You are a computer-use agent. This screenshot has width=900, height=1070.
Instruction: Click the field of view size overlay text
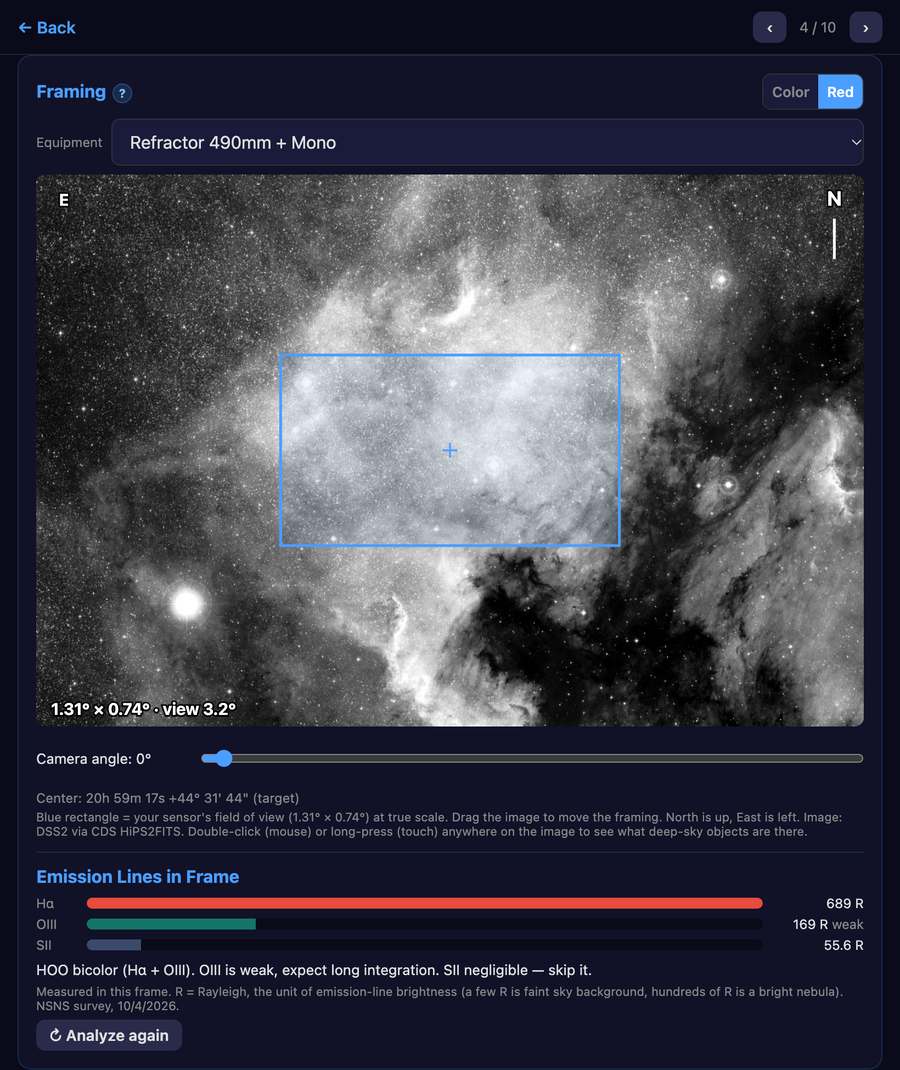(x=143, y=709)
